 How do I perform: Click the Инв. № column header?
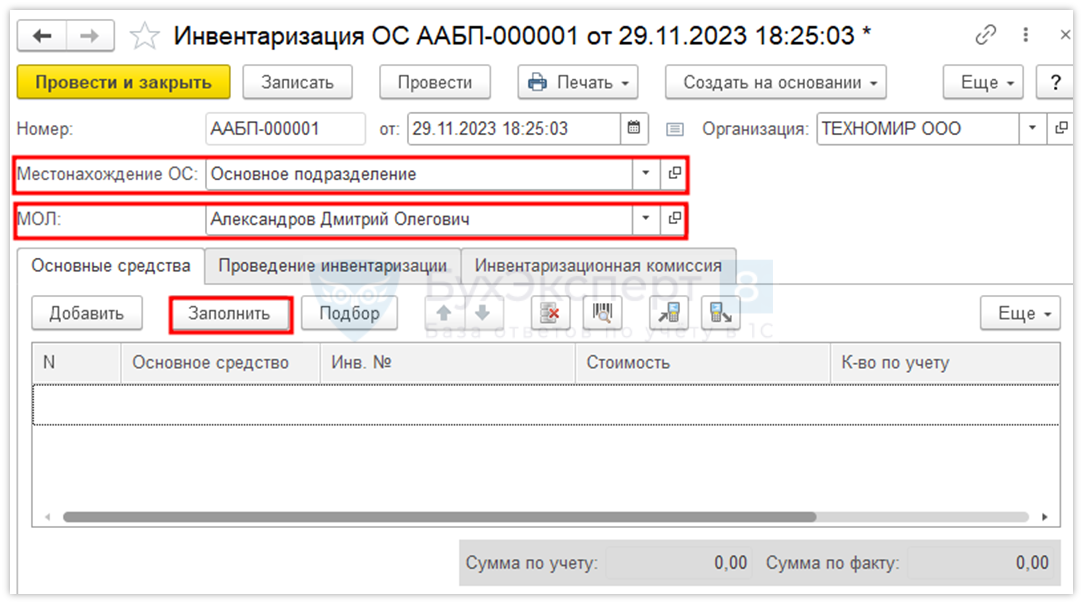(448, 363)
